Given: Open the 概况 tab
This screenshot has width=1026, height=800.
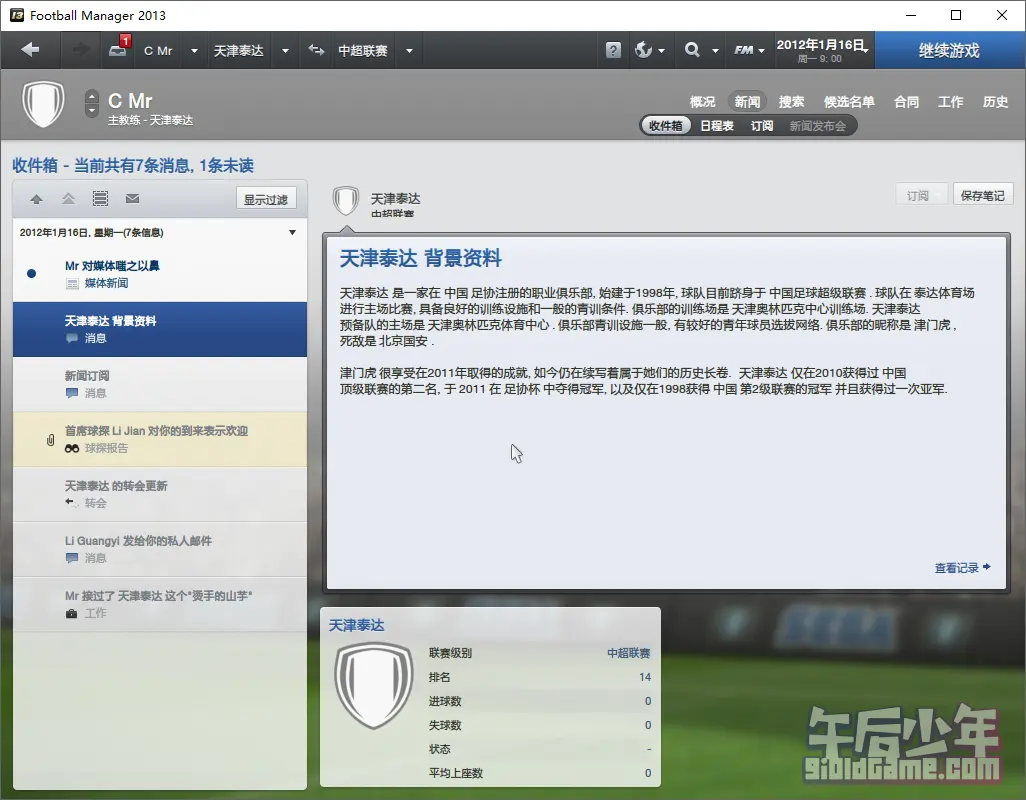Looking at the screenshot, I should [702, 102].
